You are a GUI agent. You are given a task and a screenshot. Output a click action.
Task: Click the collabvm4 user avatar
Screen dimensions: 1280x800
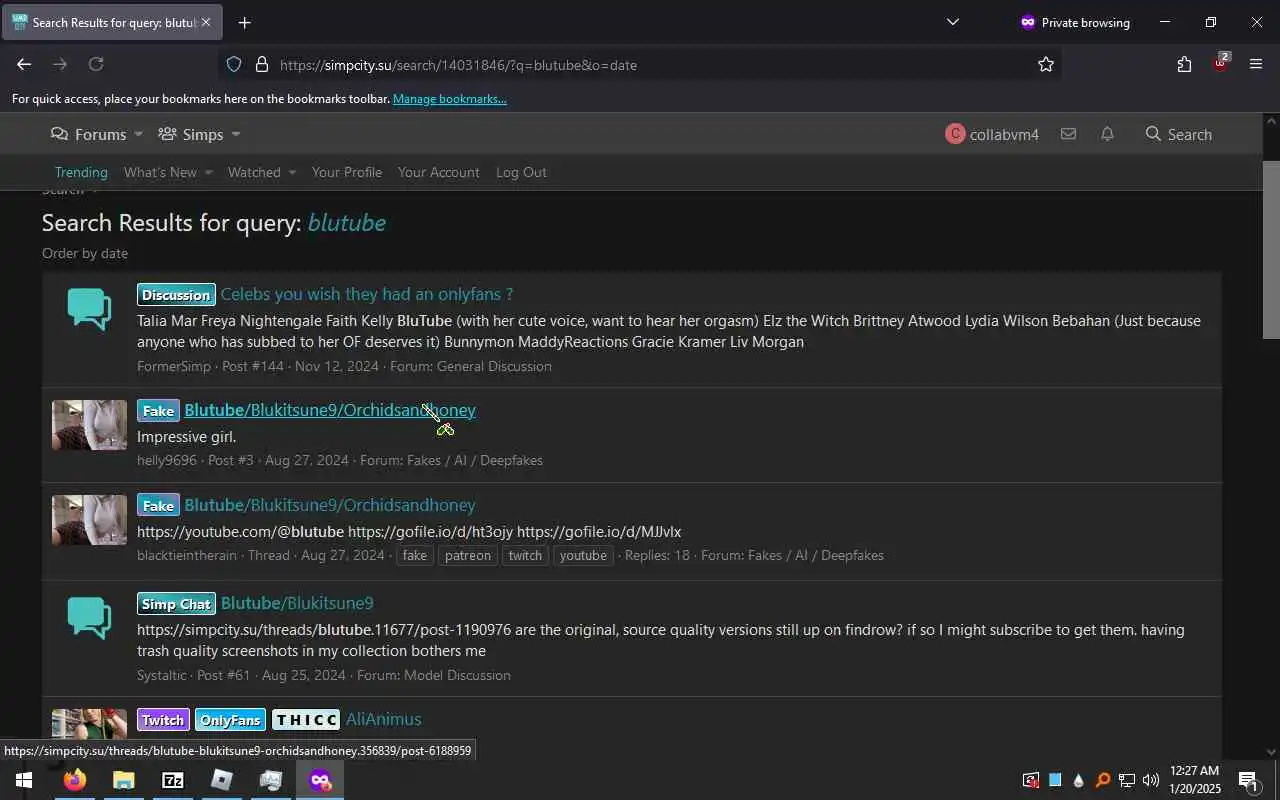click(x=955, y=134)
